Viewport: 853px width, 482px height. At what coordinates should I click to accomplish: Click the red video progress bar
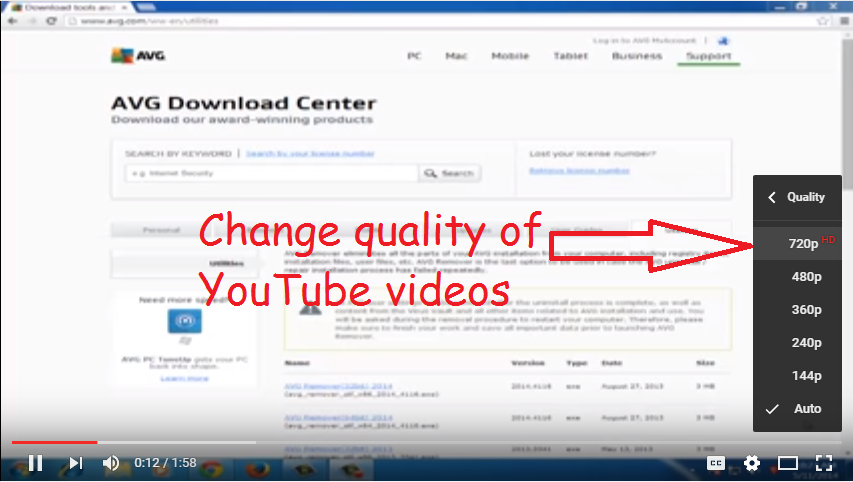click(x=50, y=441)
